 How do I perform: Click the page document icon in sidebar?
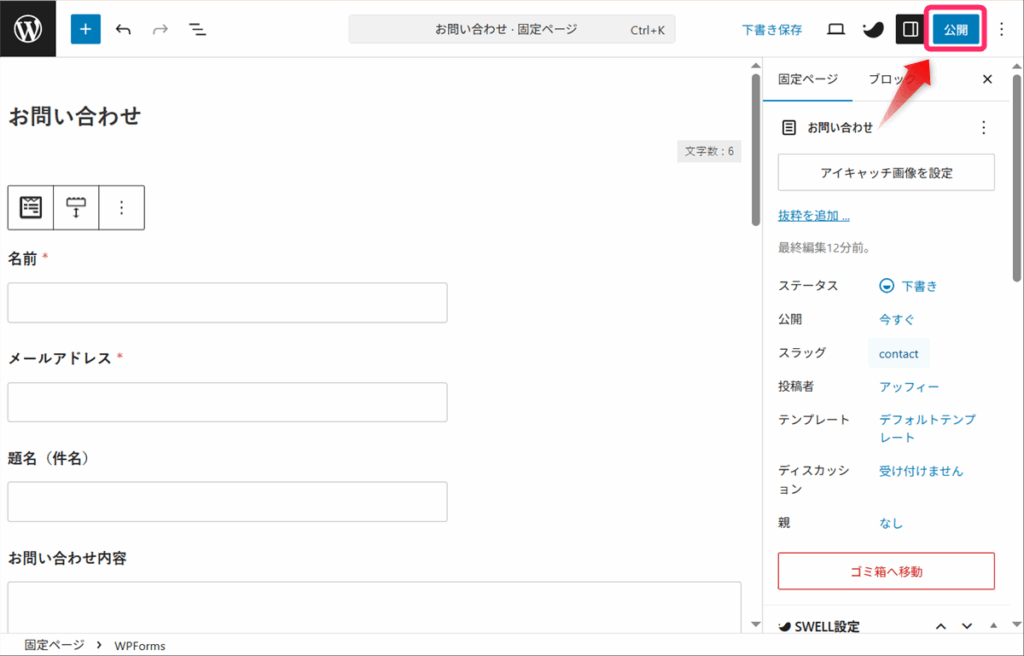[x=789, y=127]
